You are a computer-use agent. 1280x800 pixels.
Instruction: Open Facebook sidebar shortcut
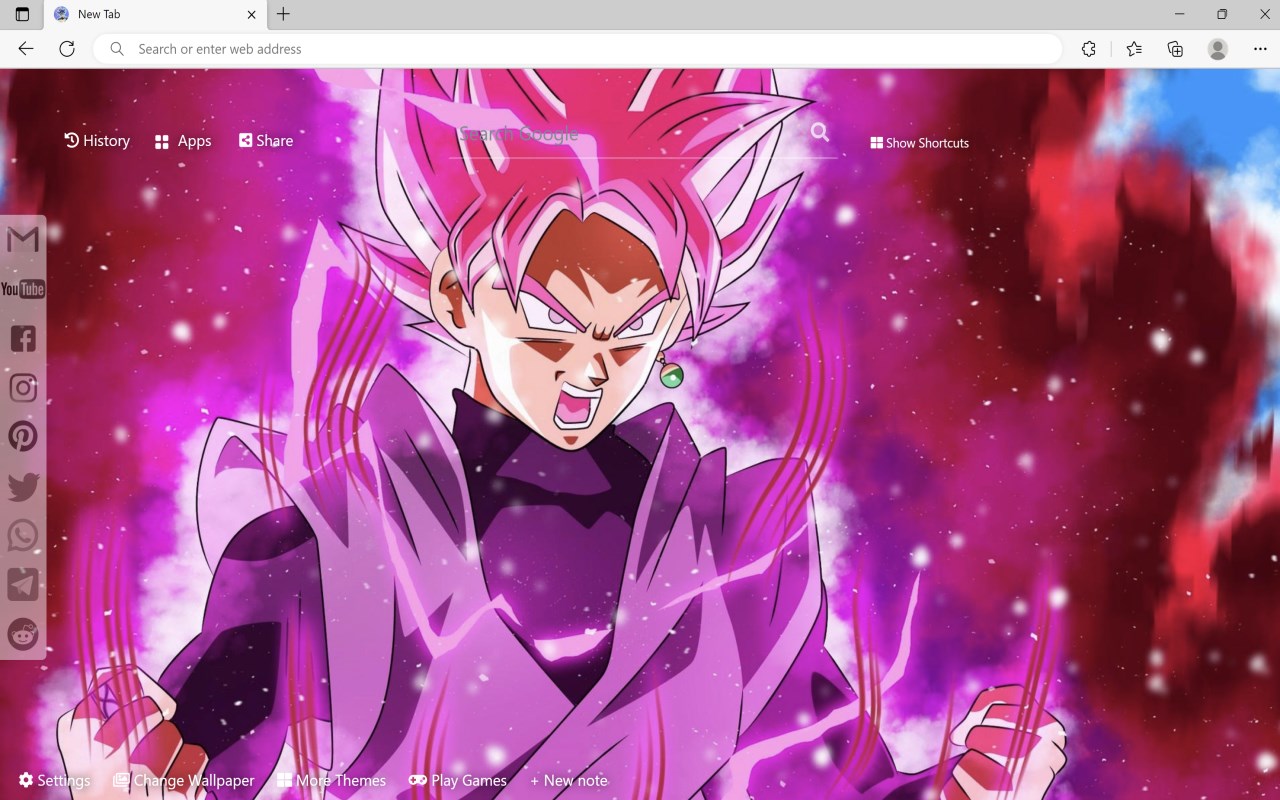tap(23, 338)
